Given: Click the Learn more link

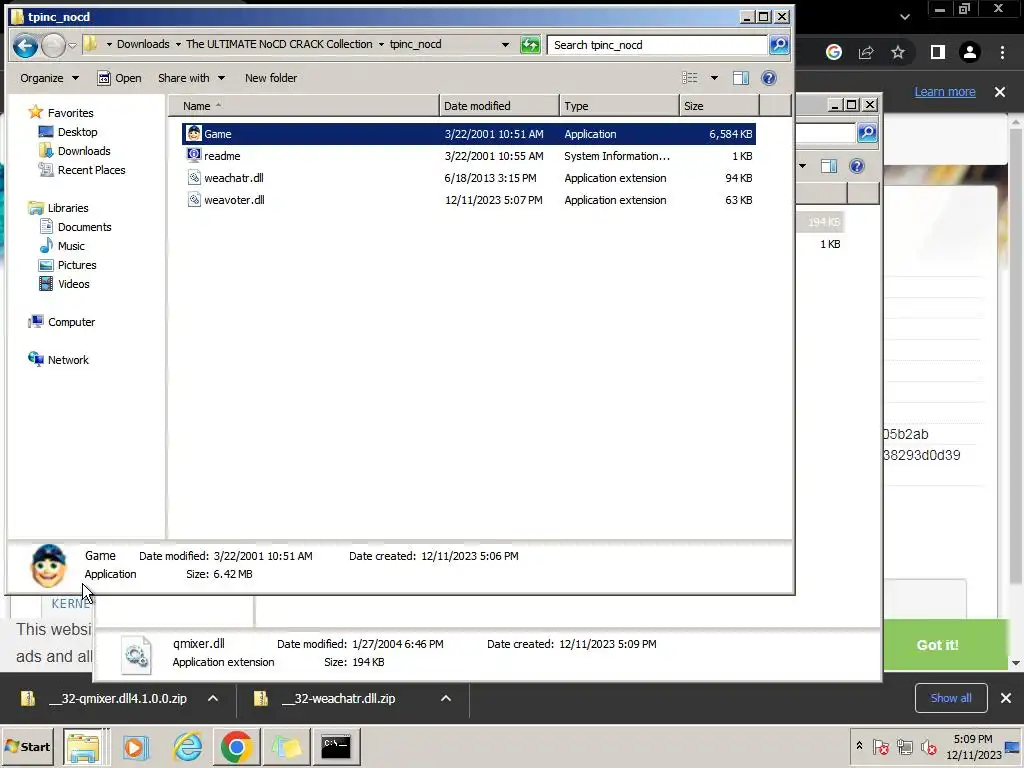Looking at the screenshot, I should (944, 92).
